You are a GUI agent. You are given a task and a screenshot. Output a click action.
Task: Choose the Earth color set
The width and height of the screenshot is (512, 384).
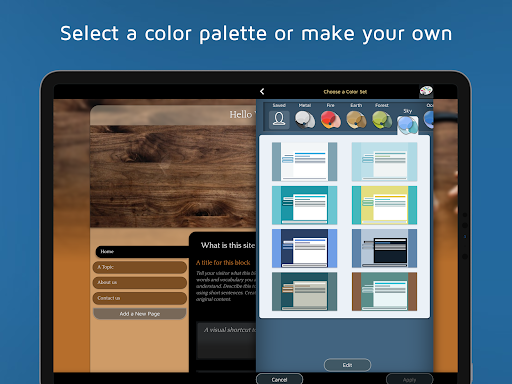356,120
